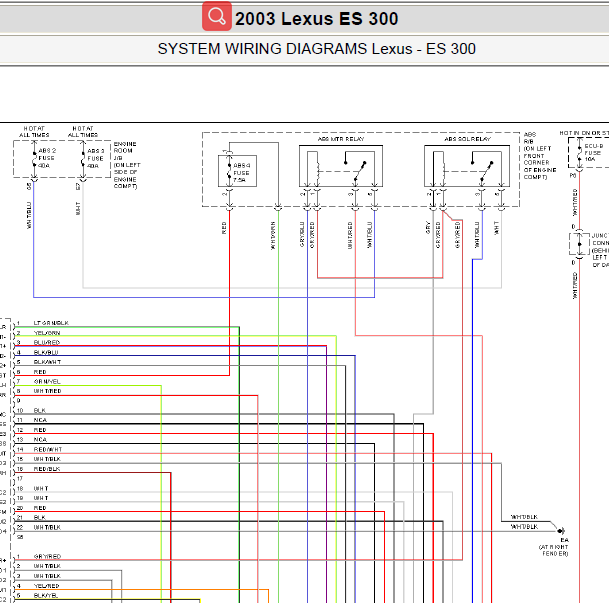Click "(AT RIGHT FENDER)" ground note
609x603 pixels.
click(553, 550)
